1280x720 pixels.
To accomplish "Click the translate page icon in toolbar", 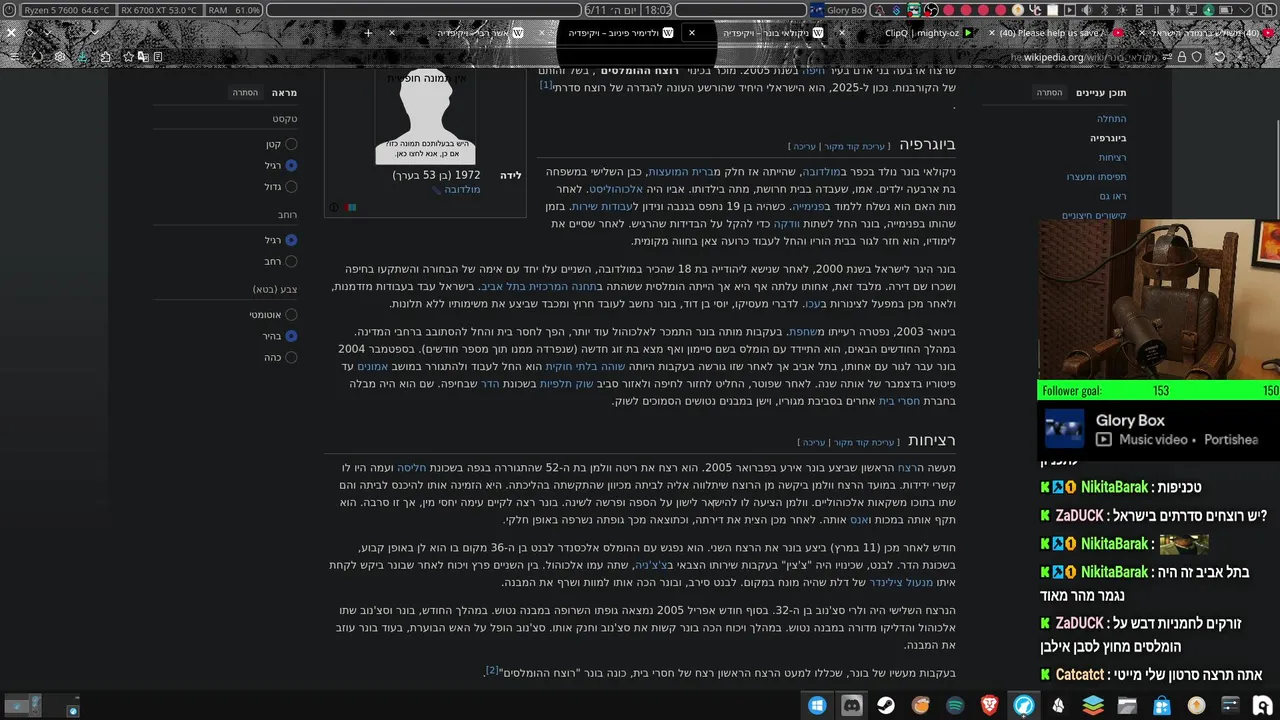I will [x=143, y=57].
